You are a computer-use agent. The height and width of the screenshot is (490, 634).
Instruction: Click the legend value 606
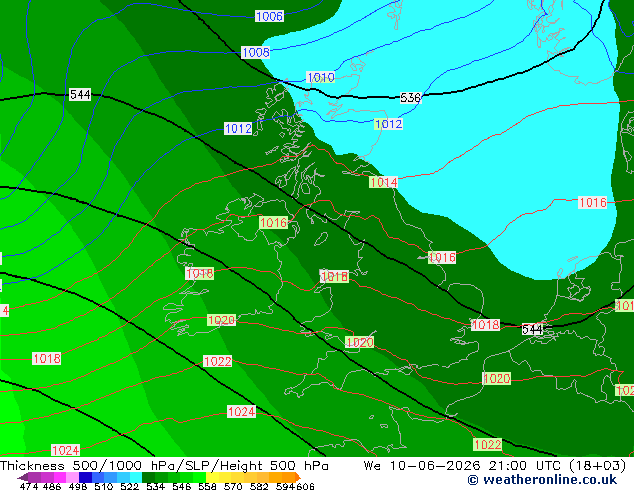[x=305, y=486]
